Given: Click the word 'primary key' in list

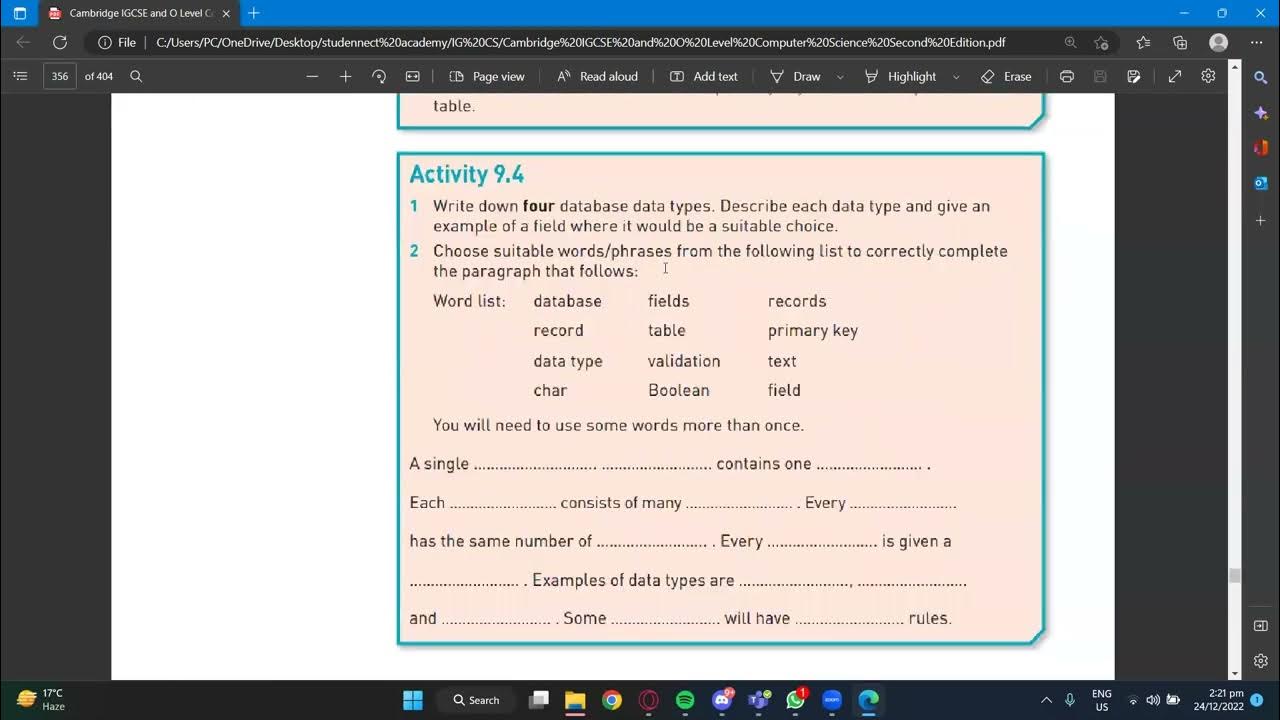Looking at the screenshot, I should point(812,331).
